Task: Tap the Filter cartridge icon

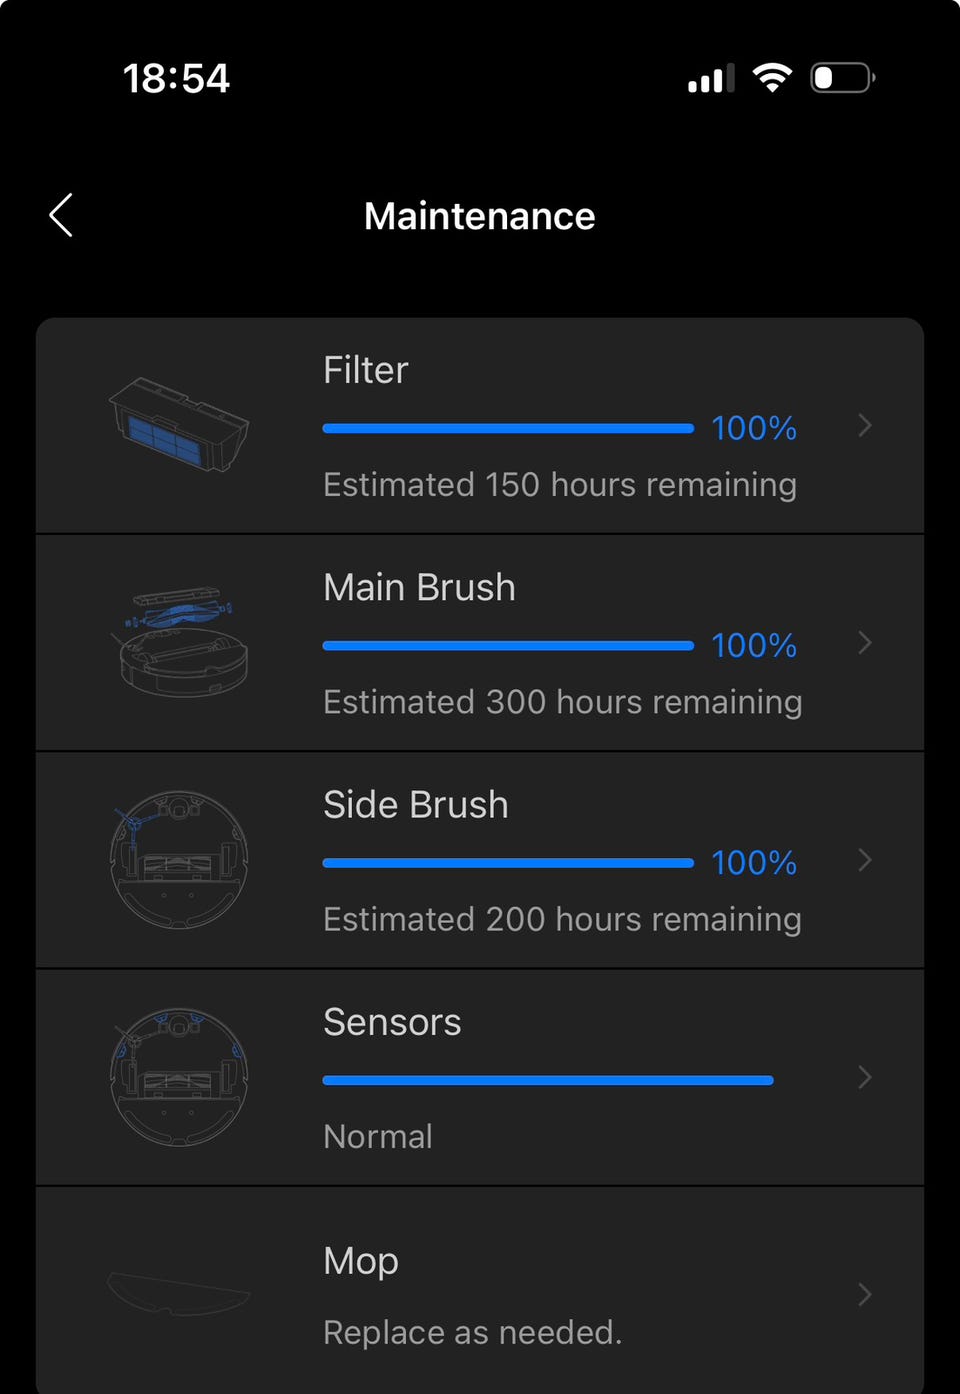Action: pos(179,424)
